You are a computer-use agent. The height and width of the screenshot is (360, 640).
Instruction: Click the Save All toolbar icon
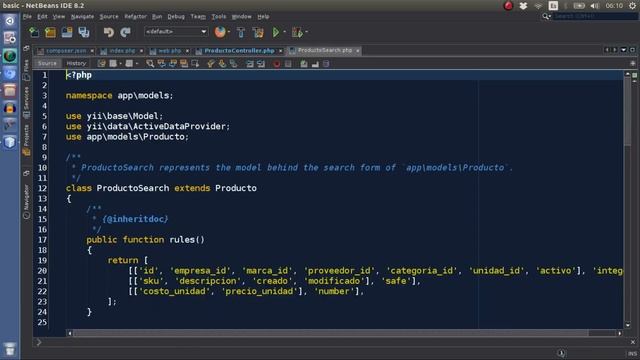tap(84, 32)
